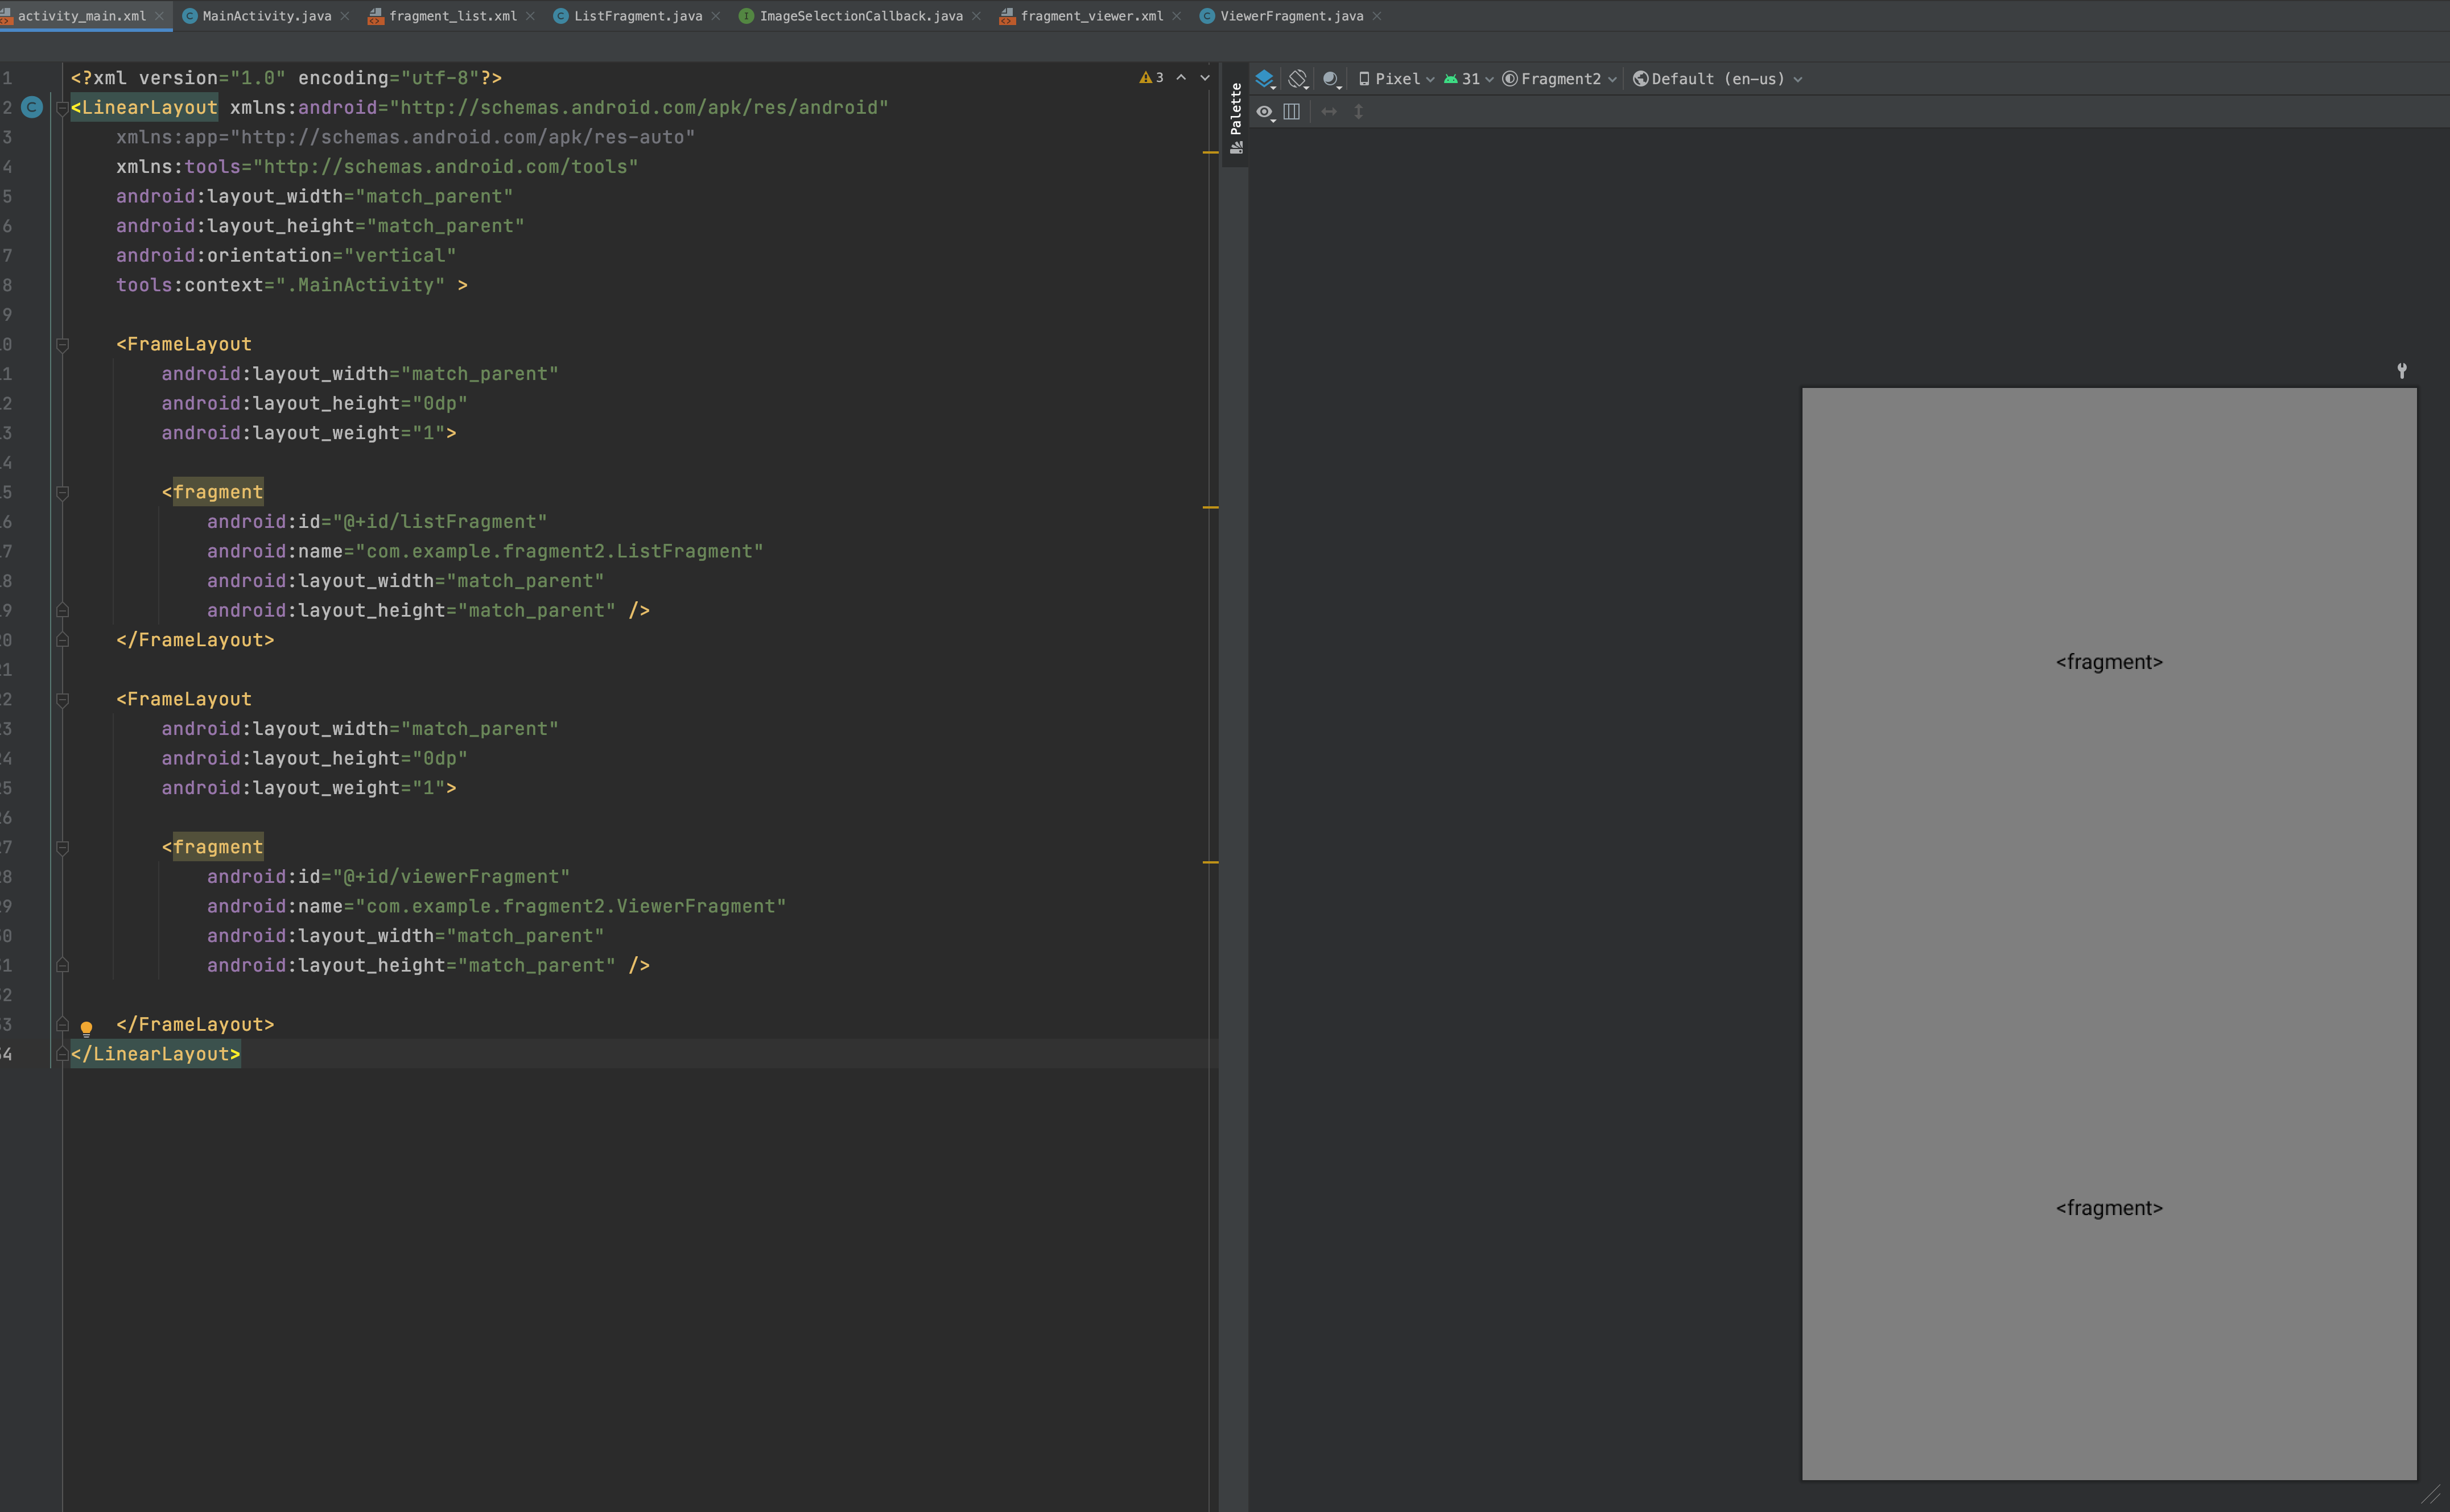
Task: Click the wrench icon above preview
Action: click(x=2401, y=371)
